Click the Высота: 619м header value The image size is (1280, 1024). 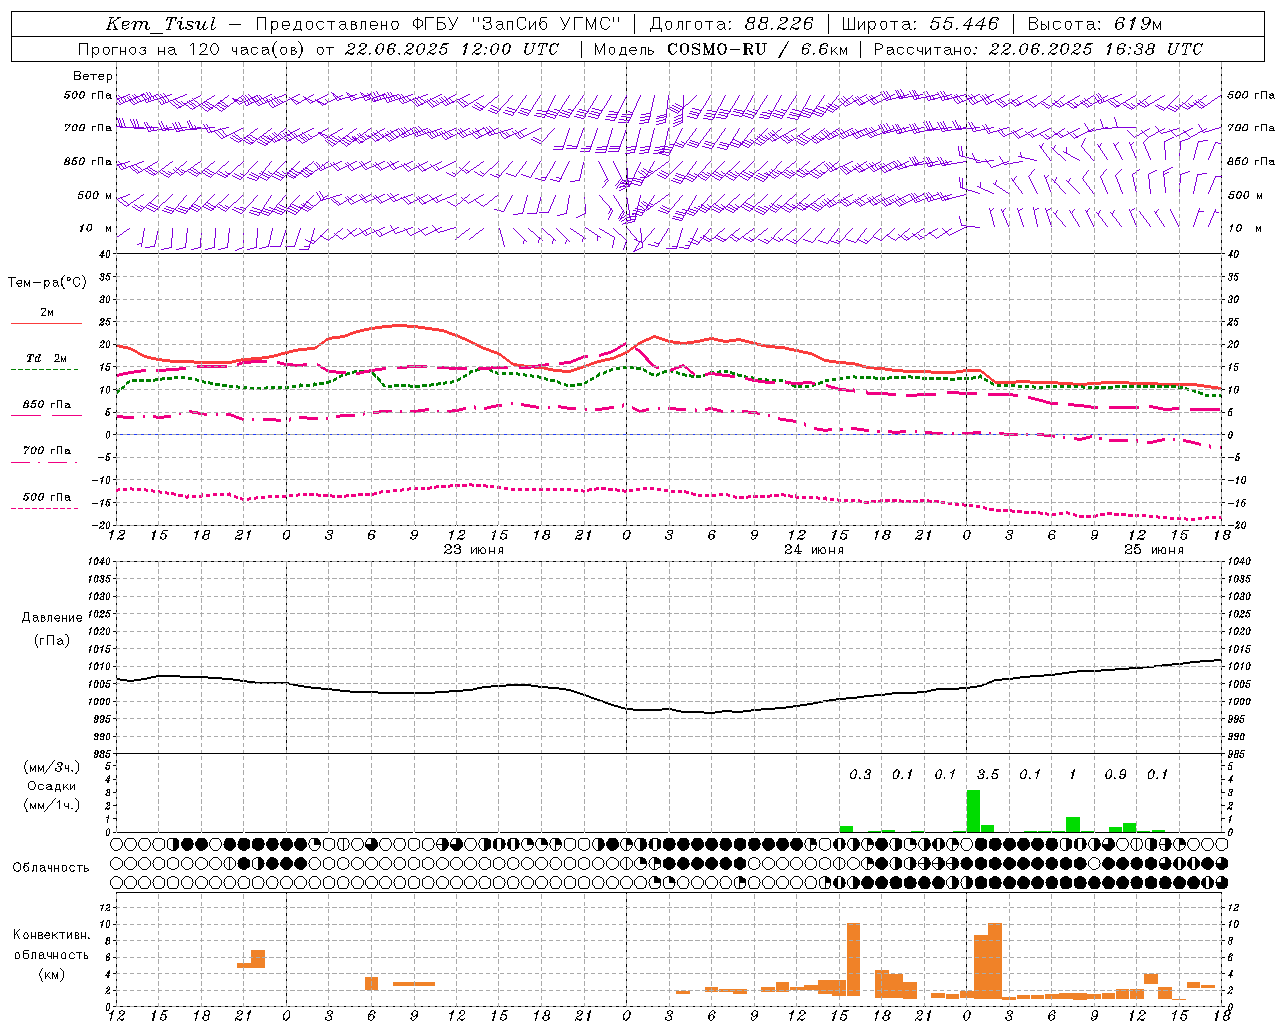tap(1095, 24)
